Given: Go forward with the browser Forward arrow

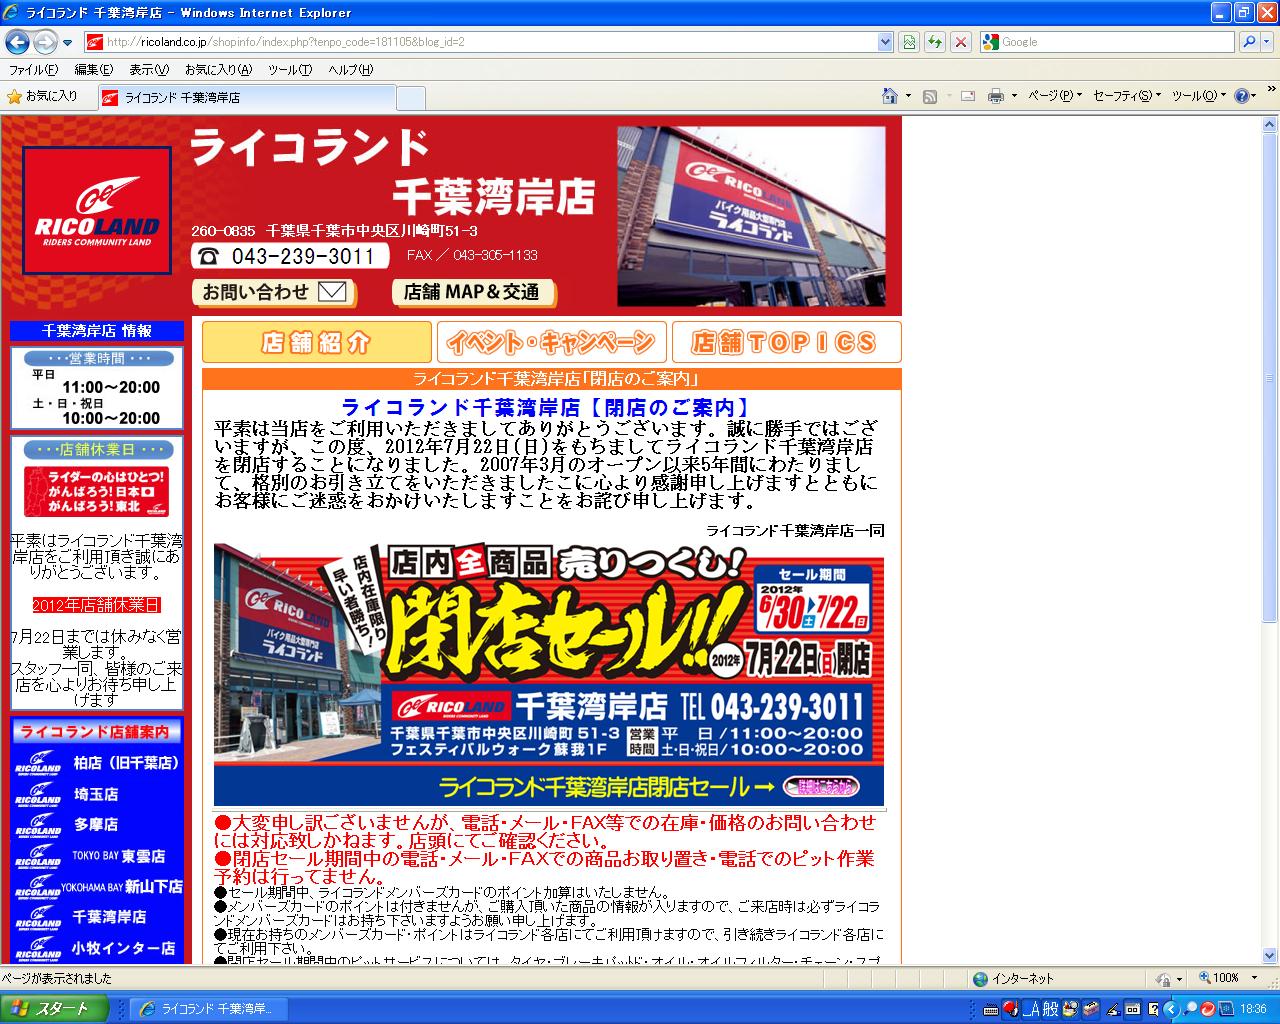Looking at the screenshot, I should [45, 42].
